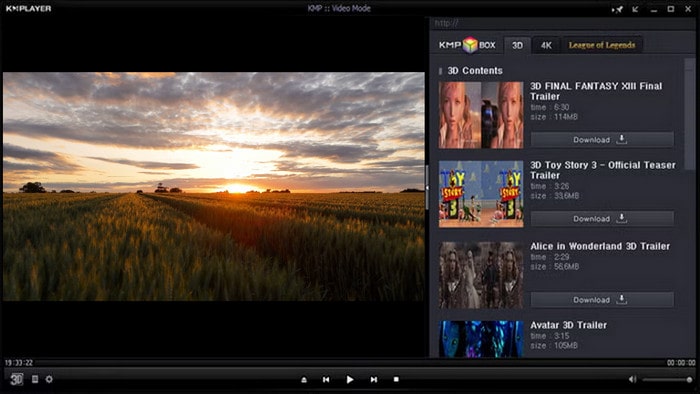Mute audio via the speaker icon
The height and width of the screenshot is (394, 700).
tap(632, 379)
